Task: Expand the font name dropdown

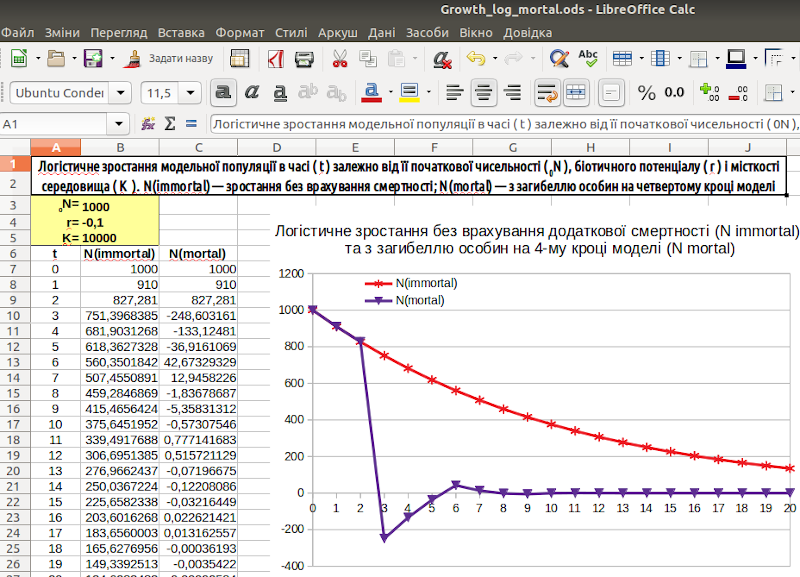Action: pyautogui.click(x=122, y=93)
